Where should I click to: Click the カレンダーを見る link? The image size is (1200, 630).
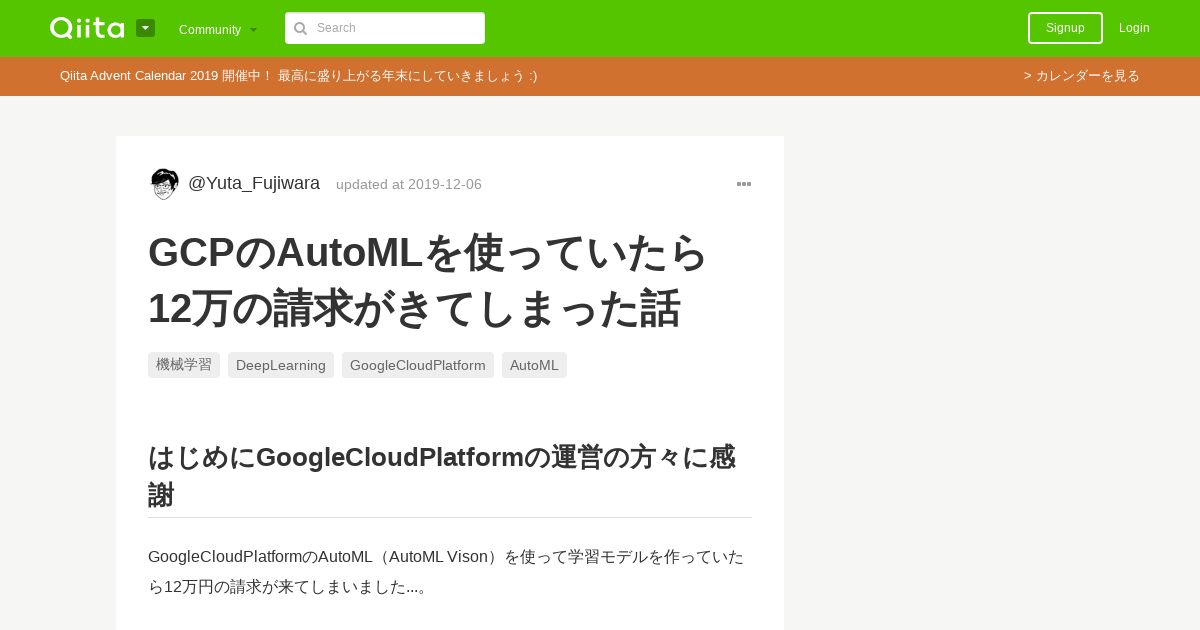click(x=1082, y=76)
